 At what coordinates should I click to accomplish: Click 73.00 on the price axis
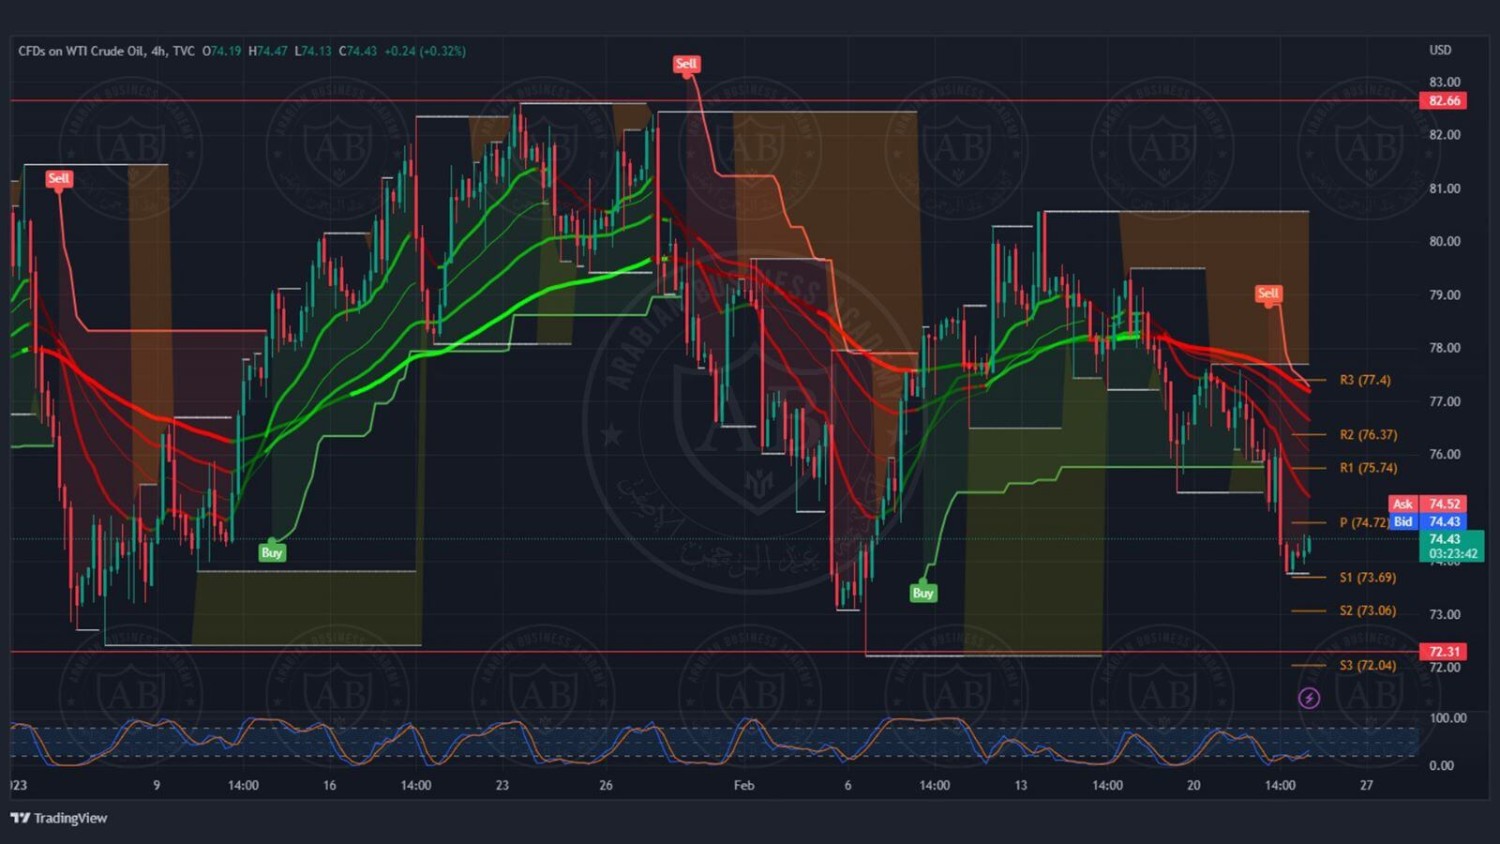pyautogui.click(x=1444, y=615)
